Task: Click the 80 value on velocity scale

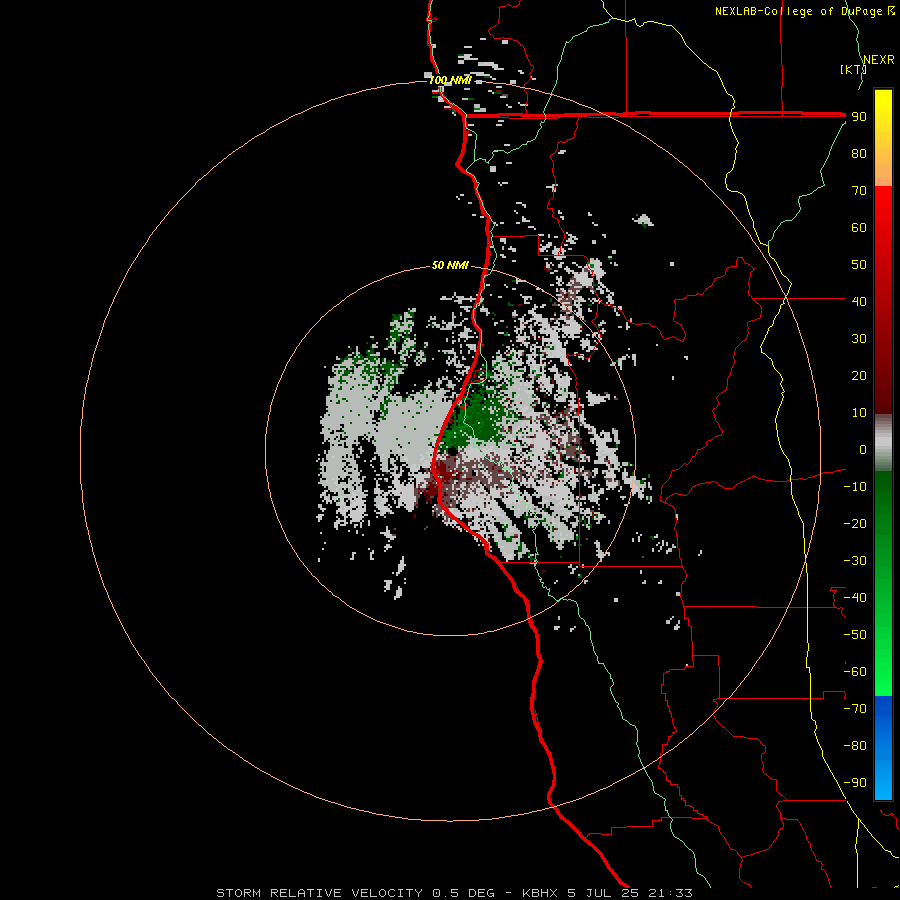Action: (x=859, y=153)
